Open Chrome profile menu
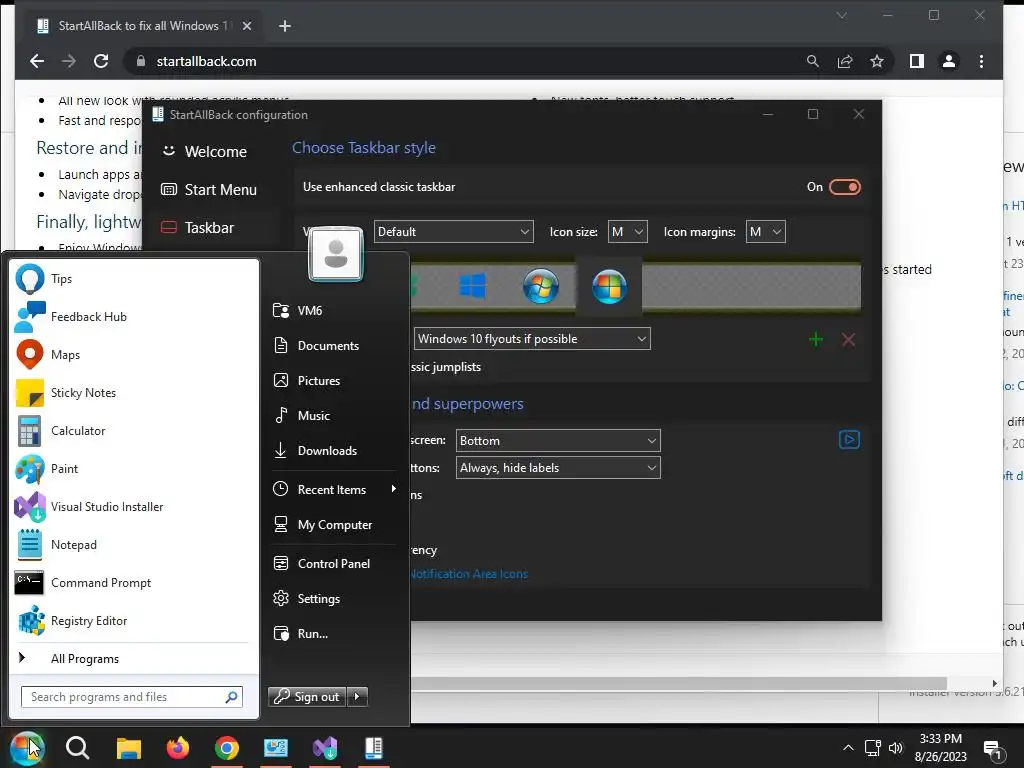The image size is (1024, 768). click(949, 61)
